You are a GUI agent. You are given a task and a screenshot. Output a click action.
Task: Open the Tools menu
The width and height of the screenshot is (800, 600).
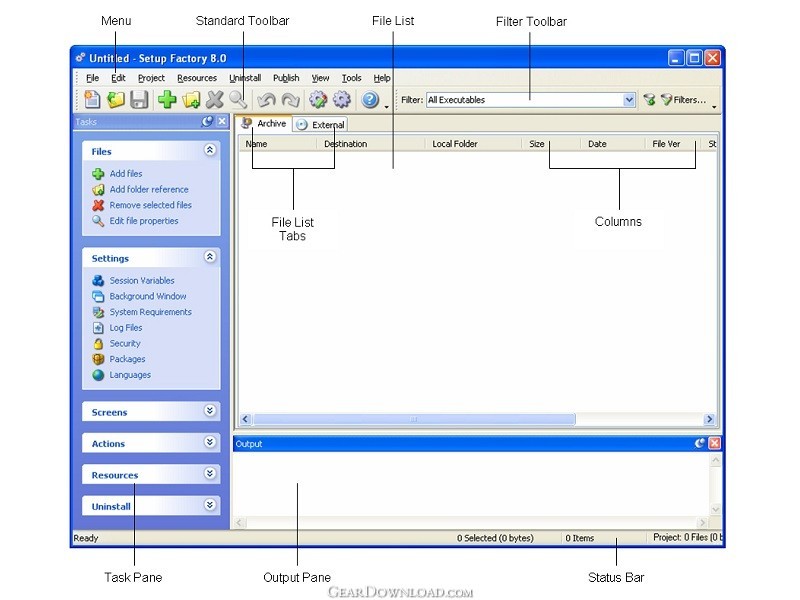pos(352,78)
